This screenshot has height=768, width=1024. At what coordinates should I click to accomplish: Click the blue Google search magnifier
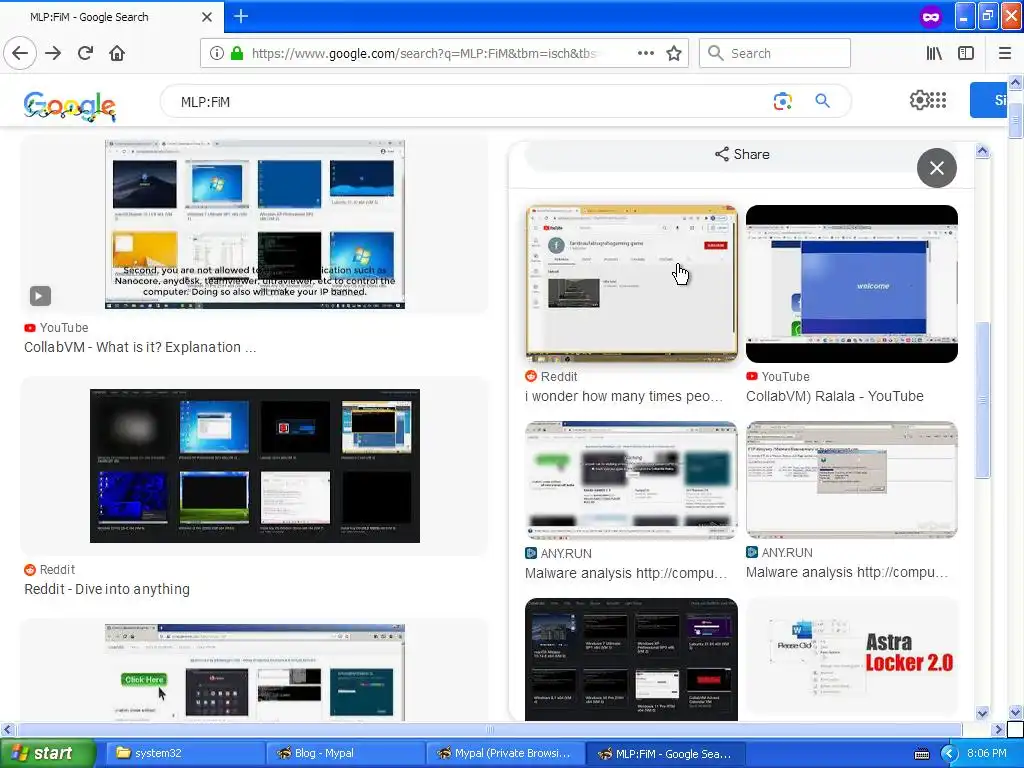pos(822,101)
